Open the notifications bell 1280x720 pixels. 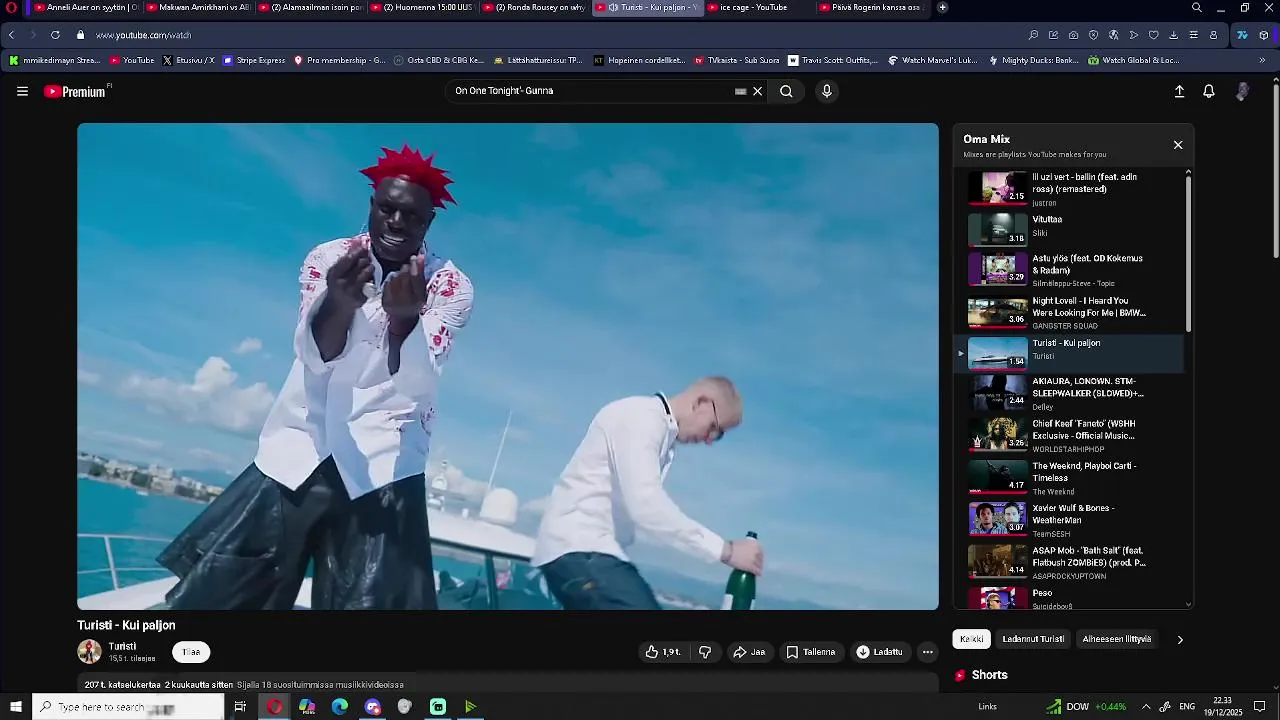1209,91
